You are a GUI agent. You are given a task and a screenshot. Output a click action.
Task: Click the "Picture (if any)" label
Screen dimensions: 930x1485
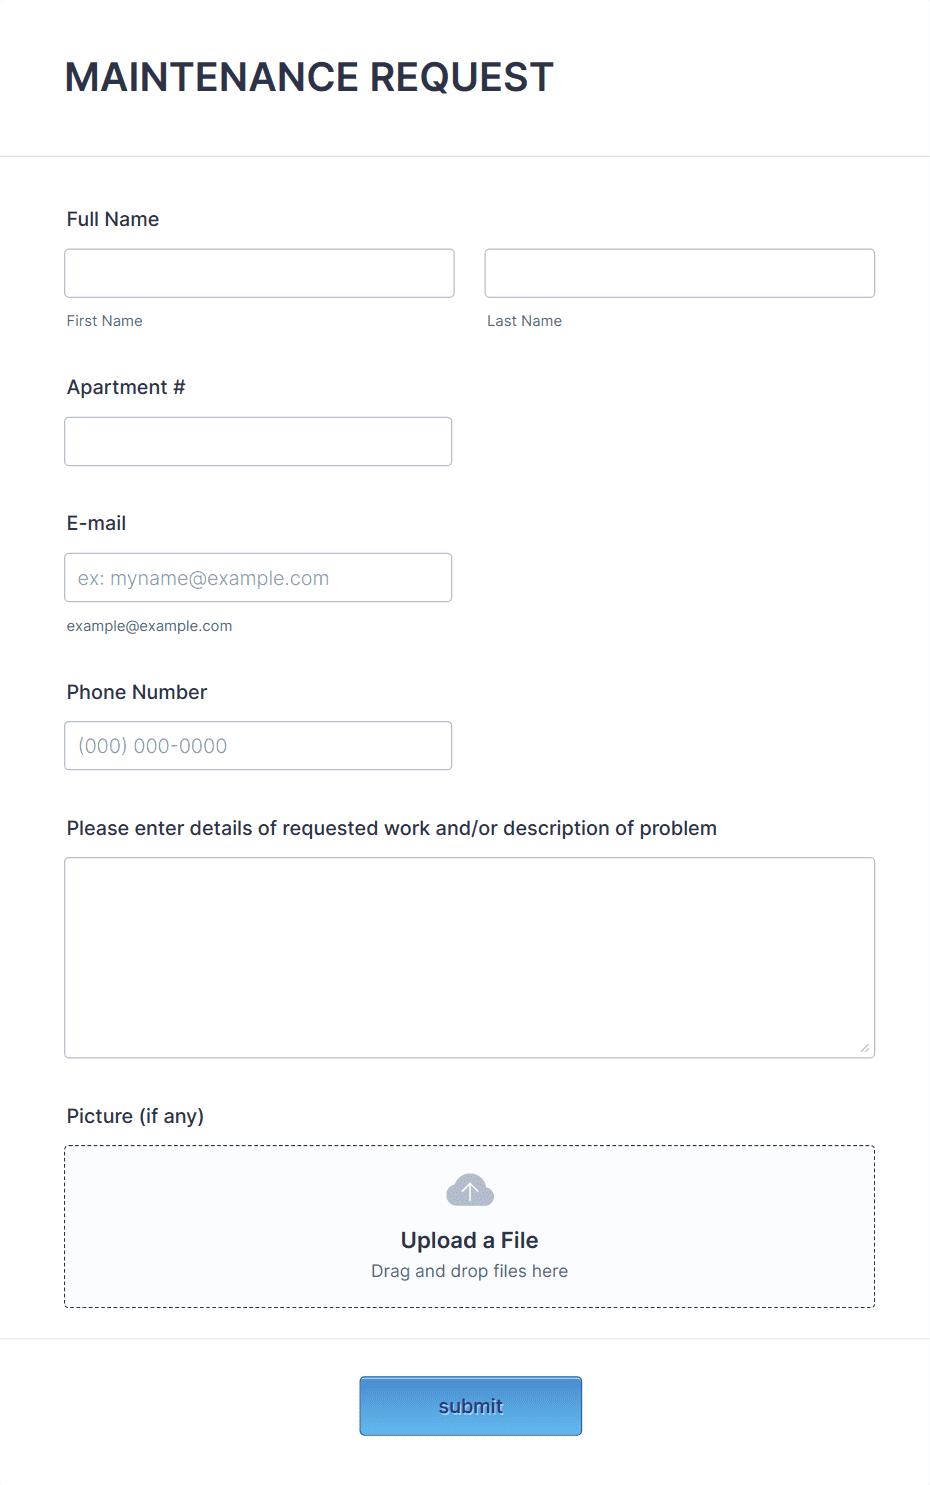coord(135,1116)
